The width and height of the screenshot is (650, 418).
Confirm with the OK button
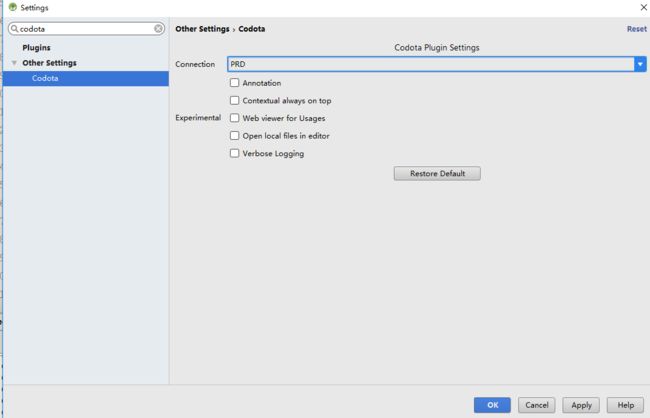click(492, 405)
